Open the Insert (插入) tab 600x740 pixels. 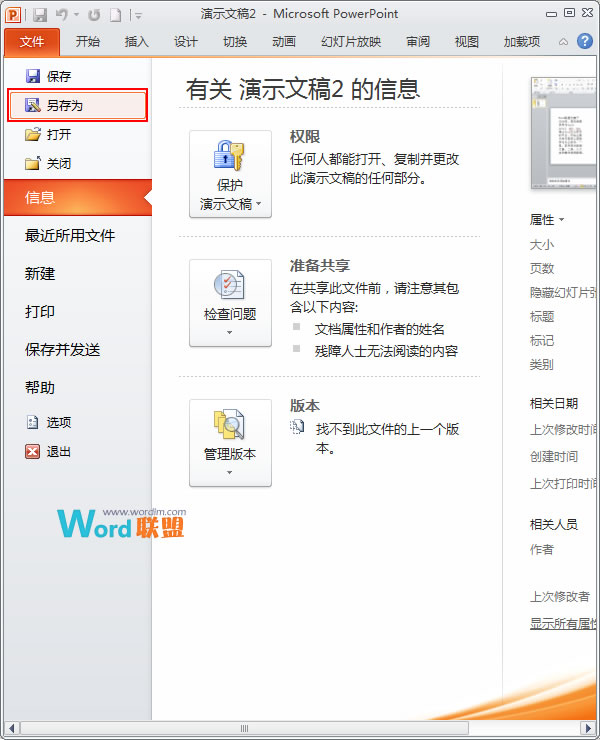tap(136, 42)
